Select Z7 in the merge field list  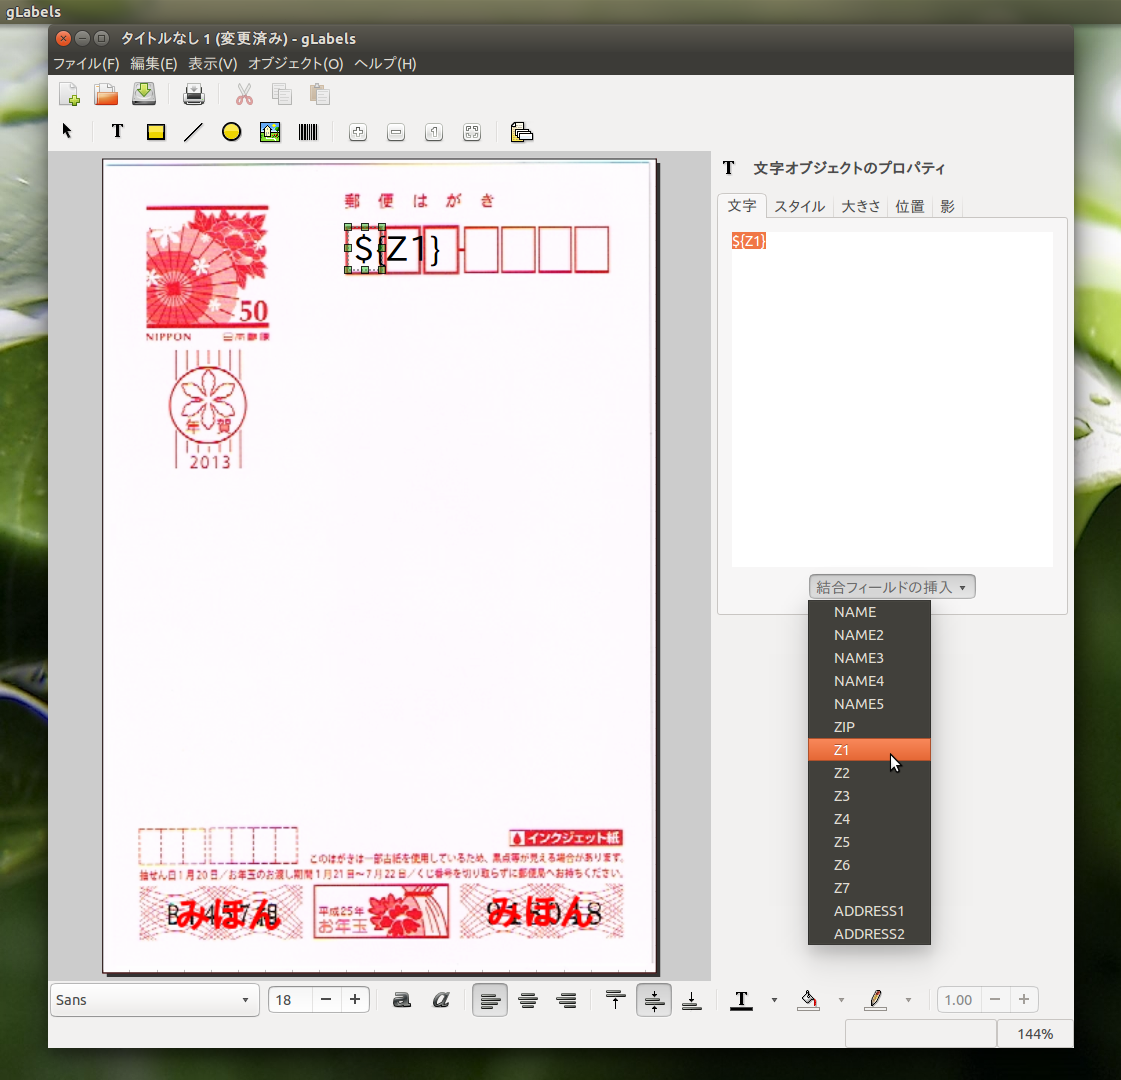(869, 888)
